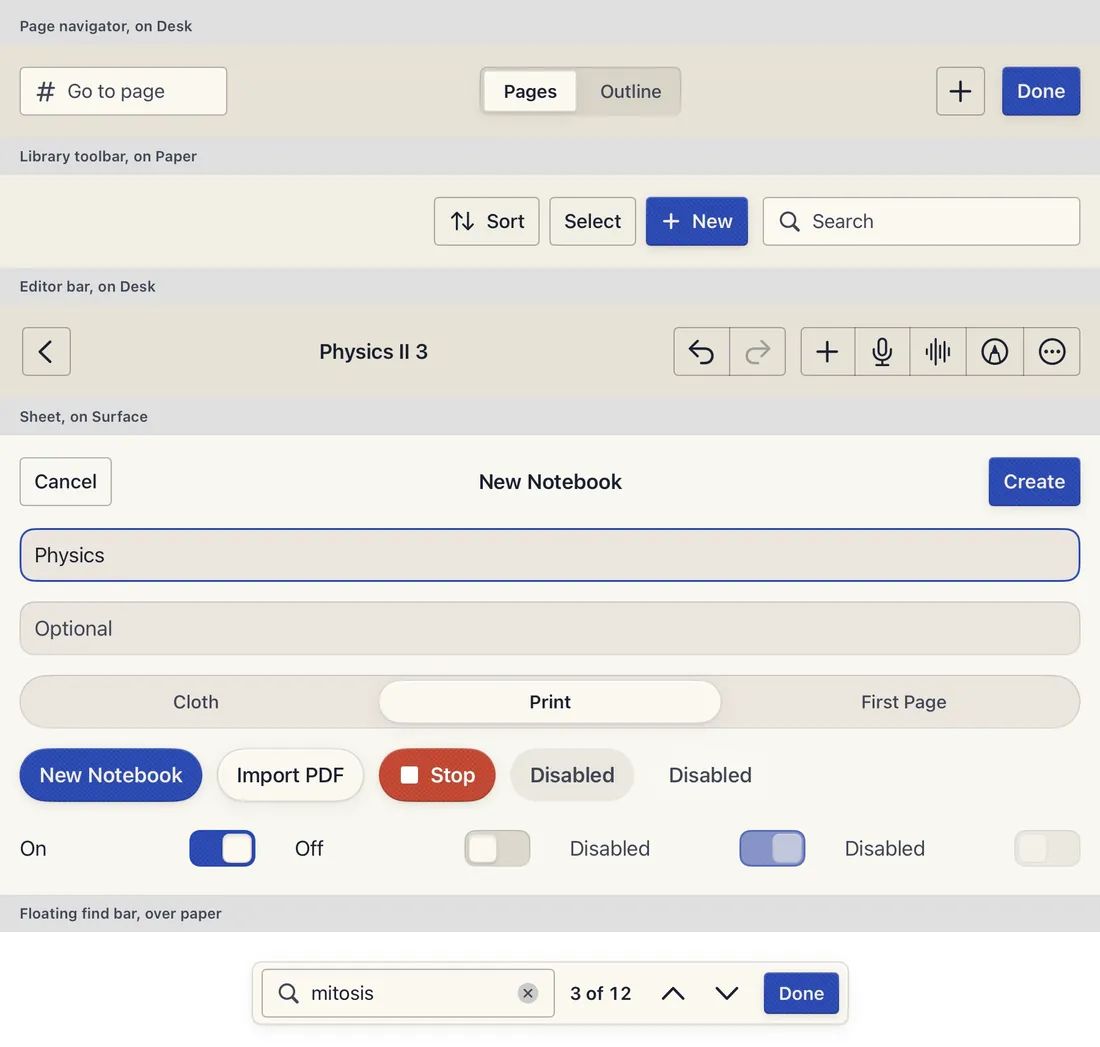Click the blue New button
This screenshot has width=1100, height=1047.
[x=697, y=221]
